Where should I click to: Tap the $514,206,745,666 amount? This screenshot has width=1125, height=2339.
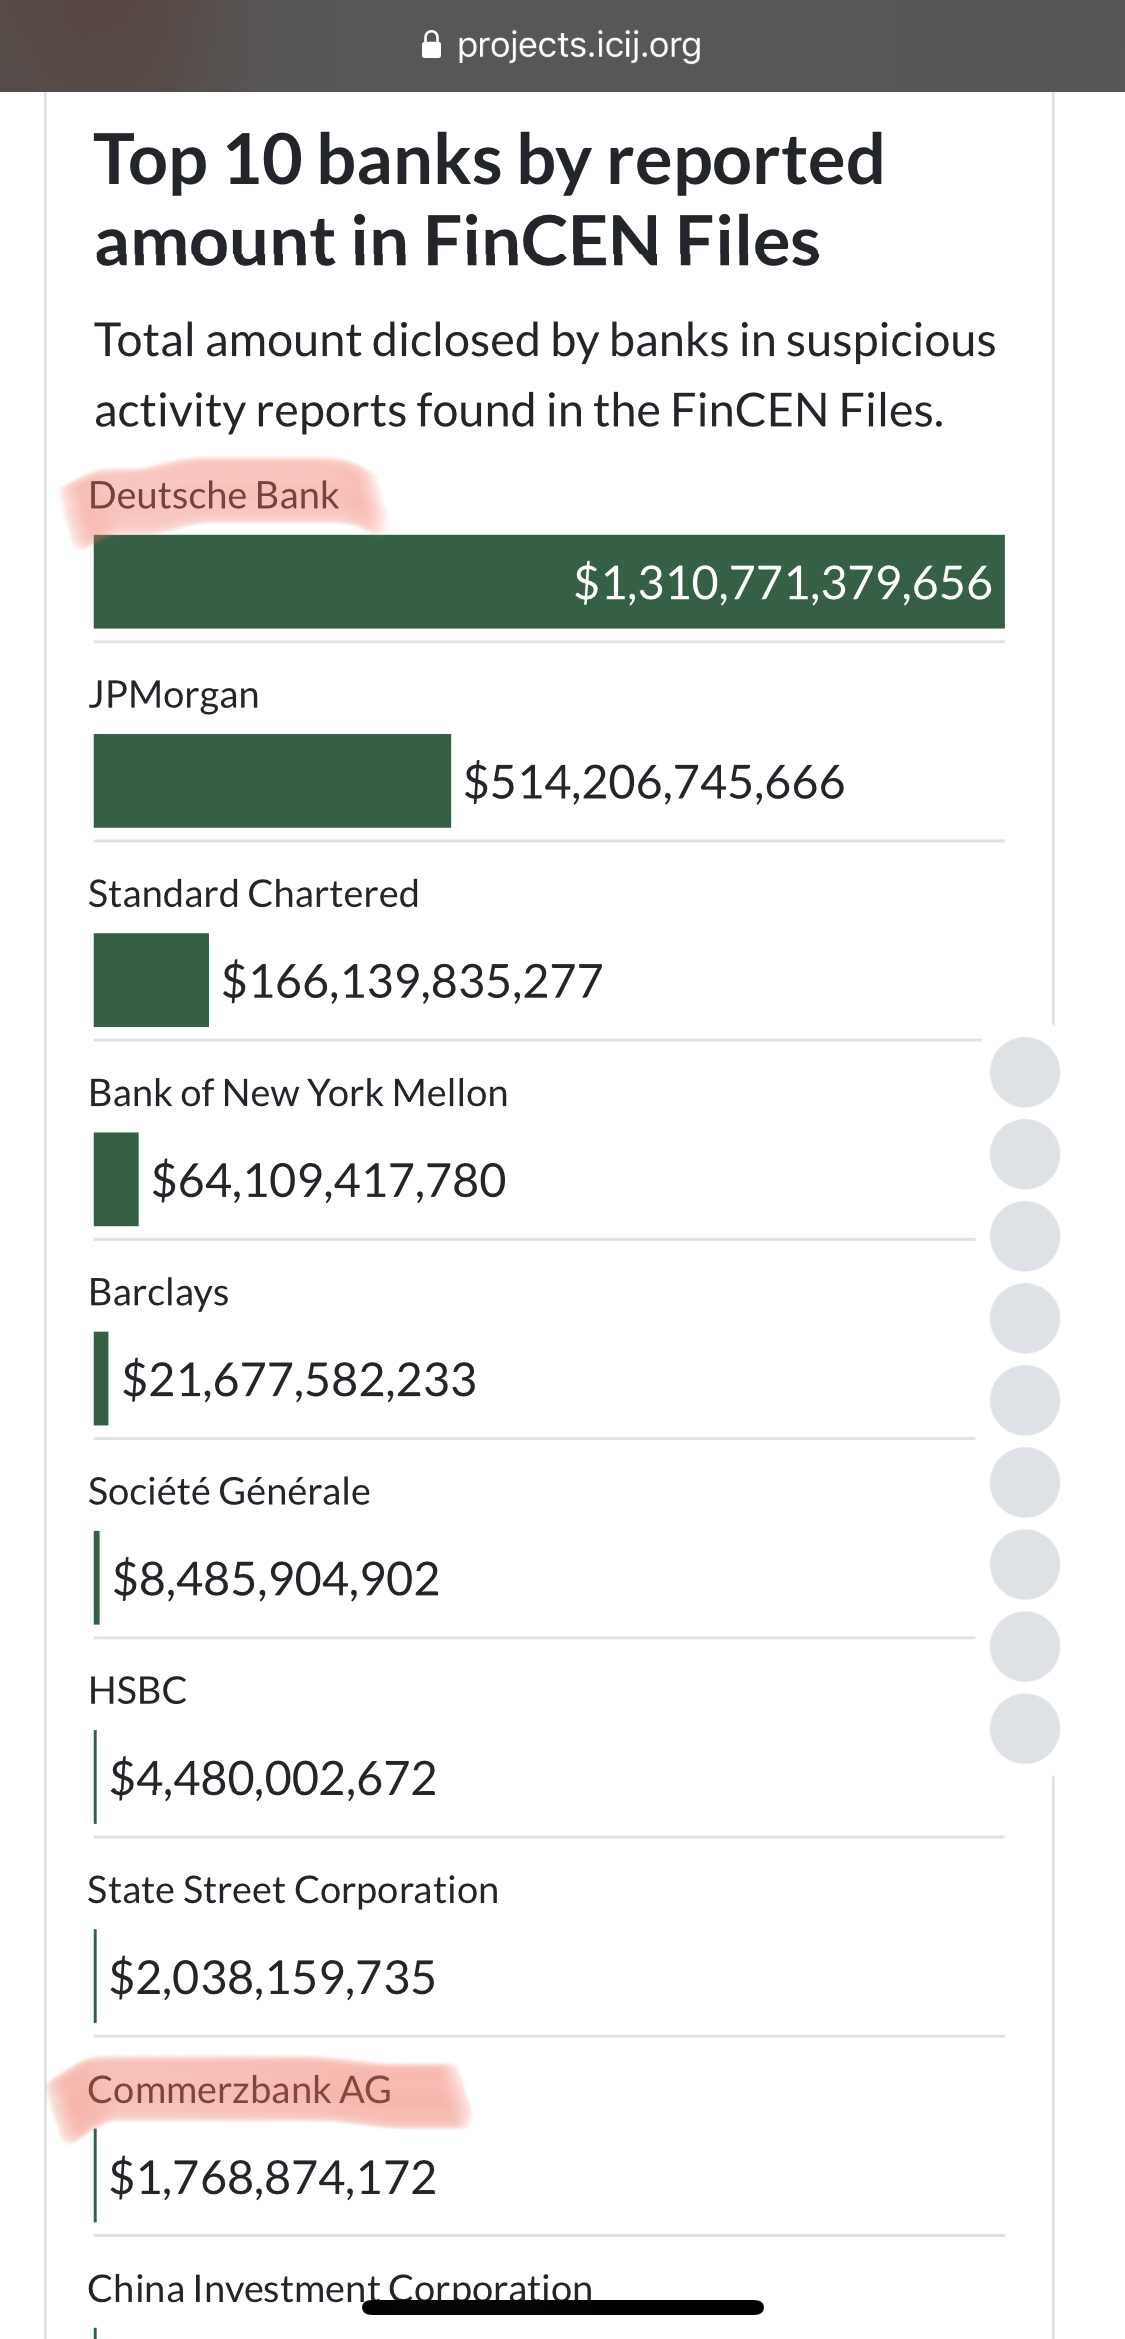(654, 782)
